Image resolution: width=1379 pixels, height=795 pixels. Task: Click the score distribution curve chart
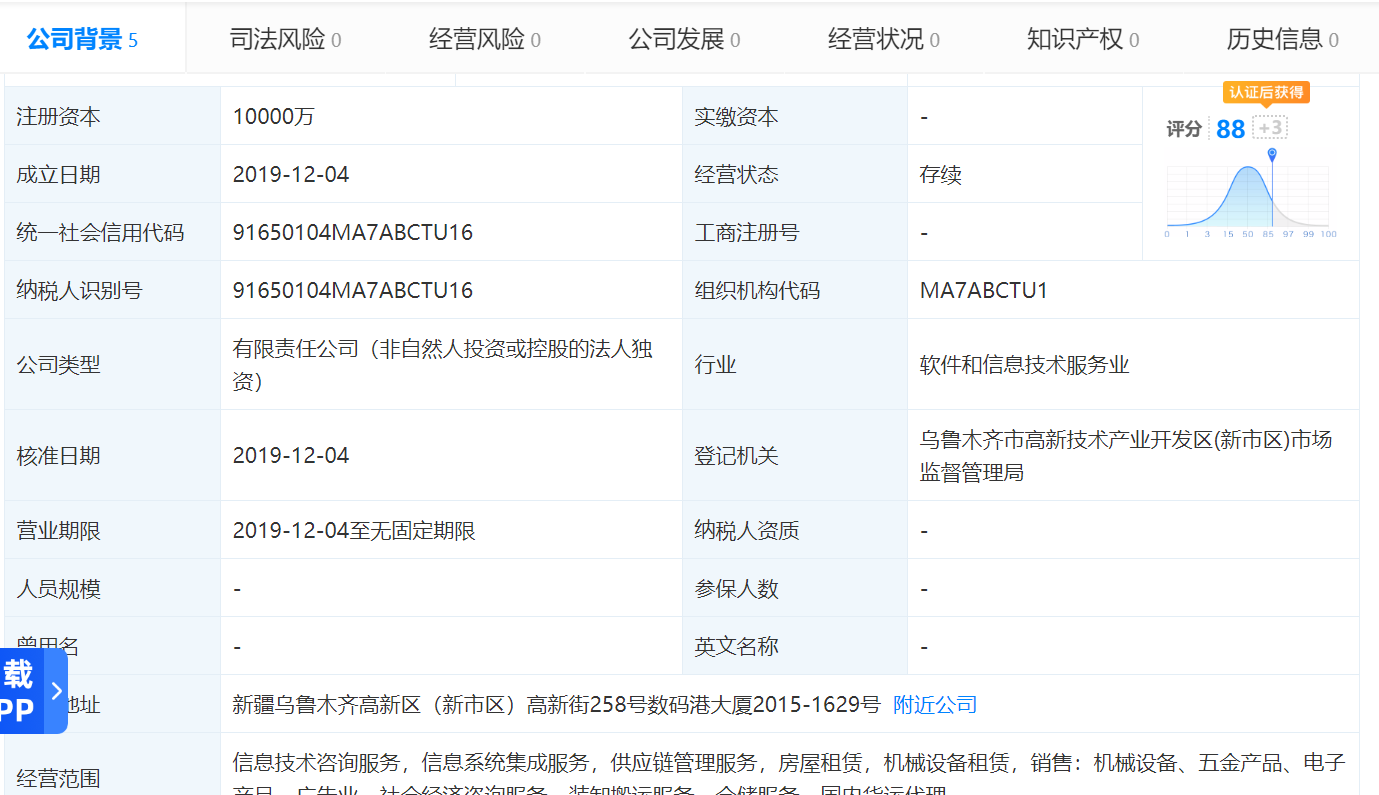click(x=1248, y=197)
